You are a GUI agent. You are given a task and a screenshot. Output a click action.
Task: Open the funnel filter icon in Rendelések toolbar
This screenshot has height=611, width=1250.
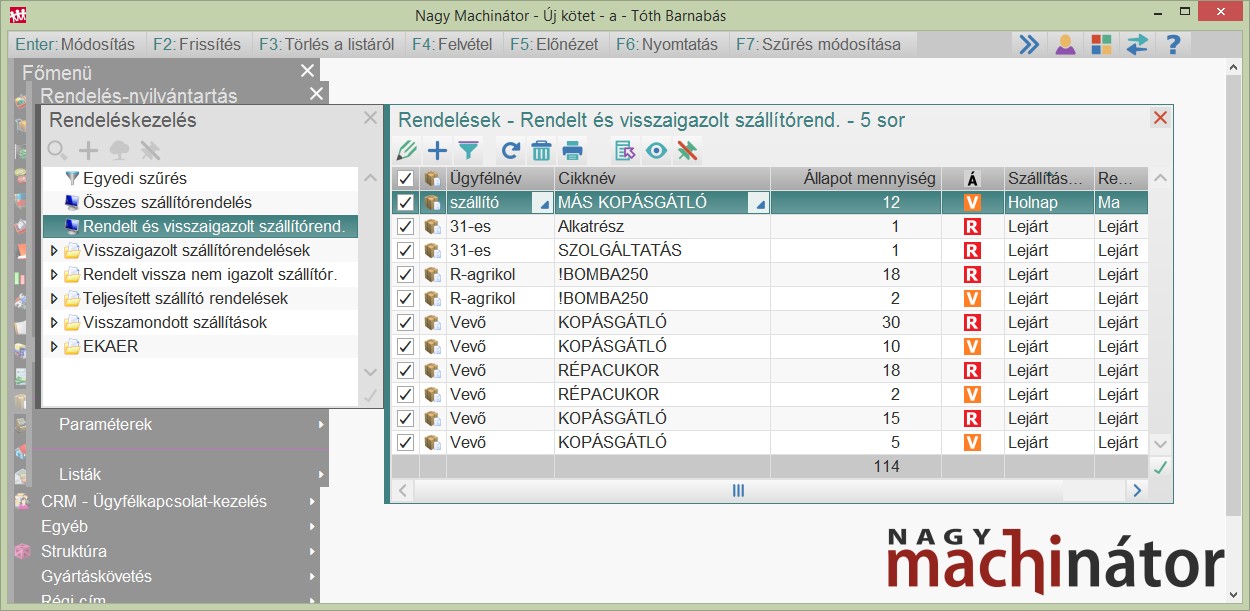pos(468,151)
